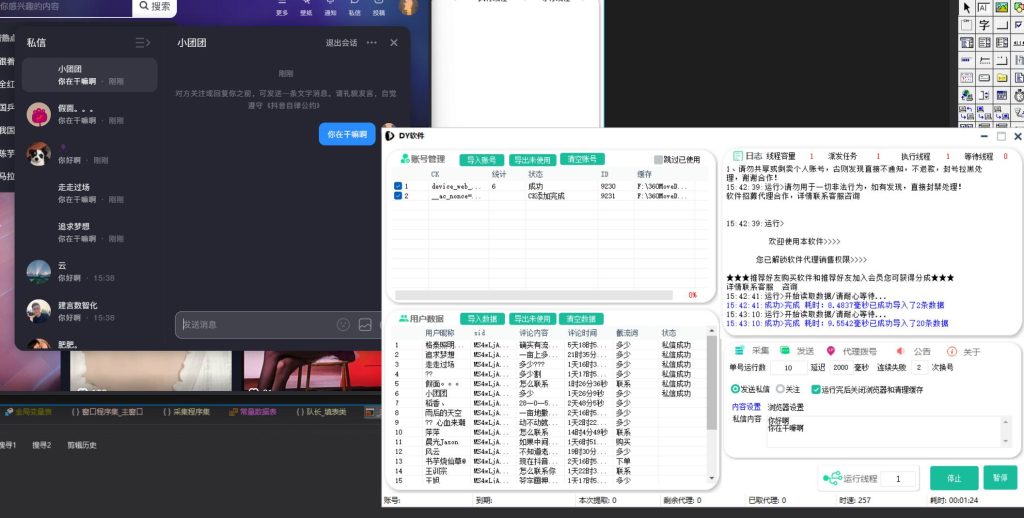Image resolution: width=1024 pixels, height=518 pixels.
Task: Open the 队长_填表类 editor tab
Action: click(321, 412)
